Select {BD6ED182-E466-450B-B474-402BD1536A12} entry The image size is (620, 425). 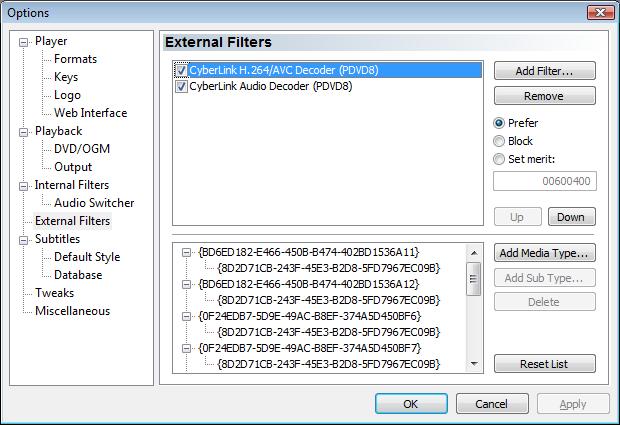coord(309,284)
